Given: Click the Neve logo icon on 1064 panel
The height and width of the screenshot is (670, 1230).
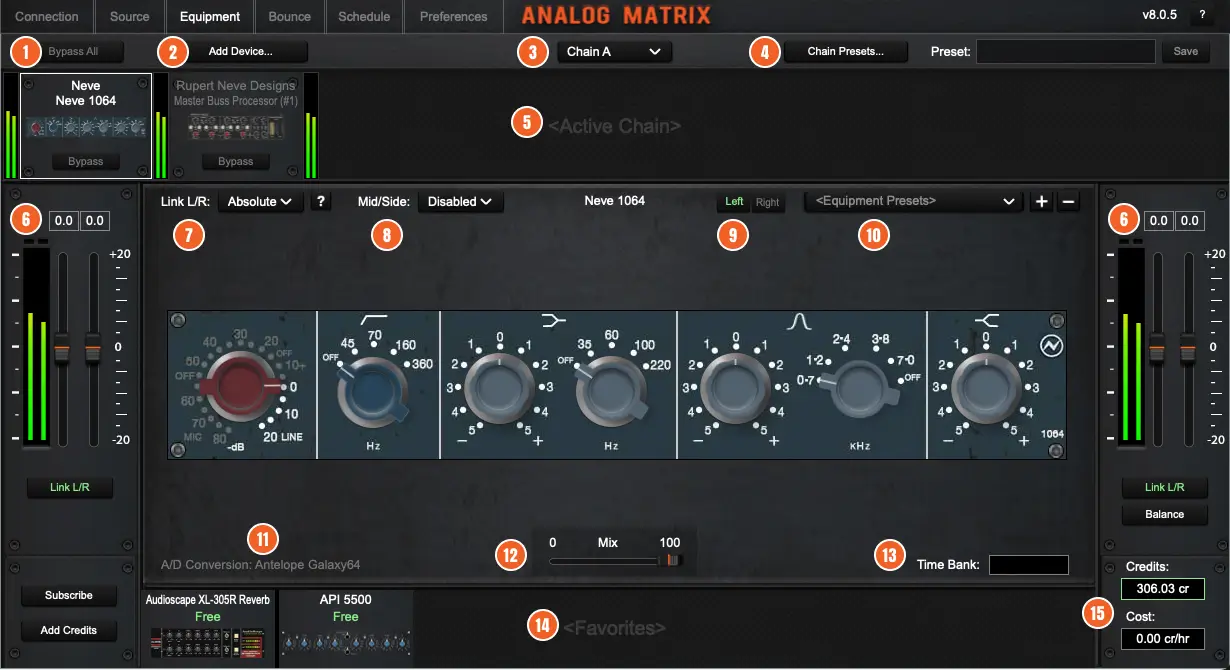Looking at the screenshot, I should click(1051, 345).
